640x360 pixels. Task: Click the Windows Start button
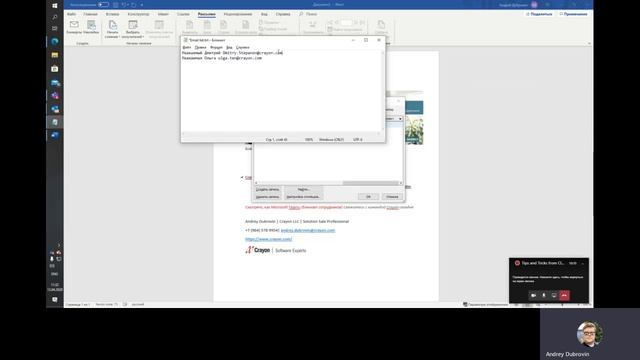point(55,5)
